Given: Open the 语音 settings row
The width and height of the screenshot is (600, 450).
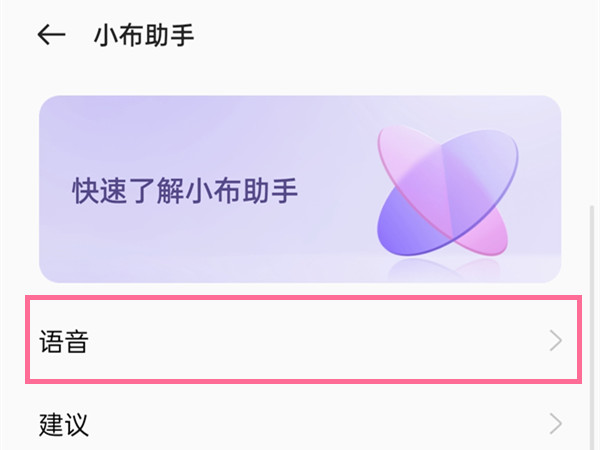Looking at the screenshot, I should (300, 342).
